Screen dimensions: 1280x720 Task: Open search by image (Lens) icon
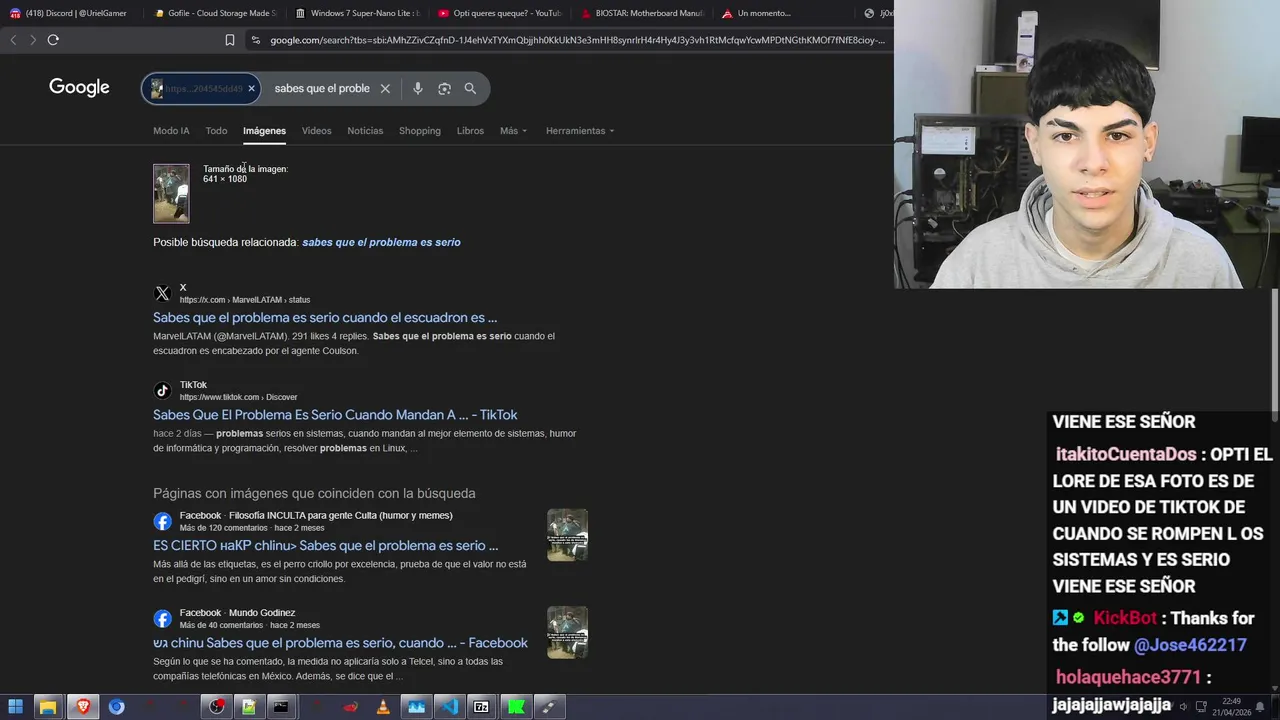tap(444, 88)
